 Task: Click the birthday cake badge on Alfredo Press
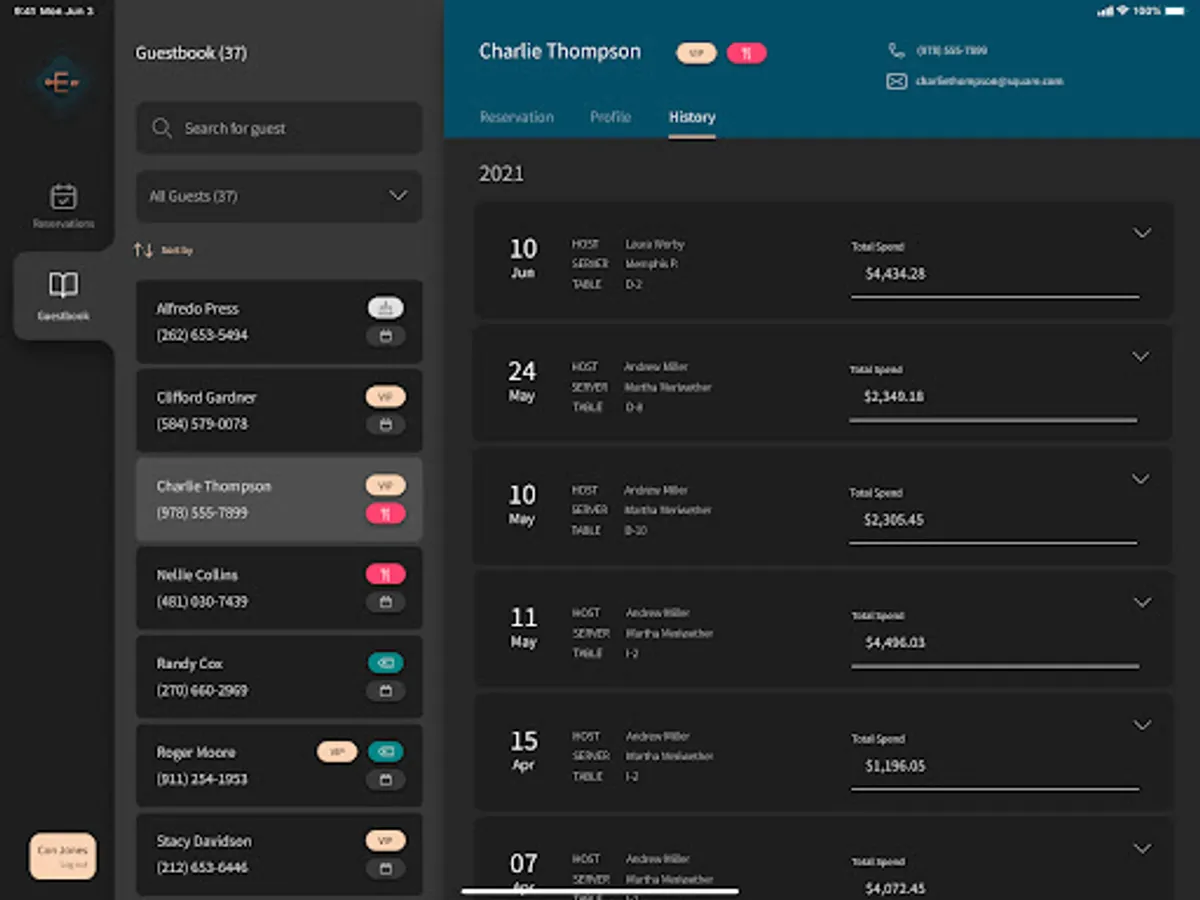coord(386,308)
